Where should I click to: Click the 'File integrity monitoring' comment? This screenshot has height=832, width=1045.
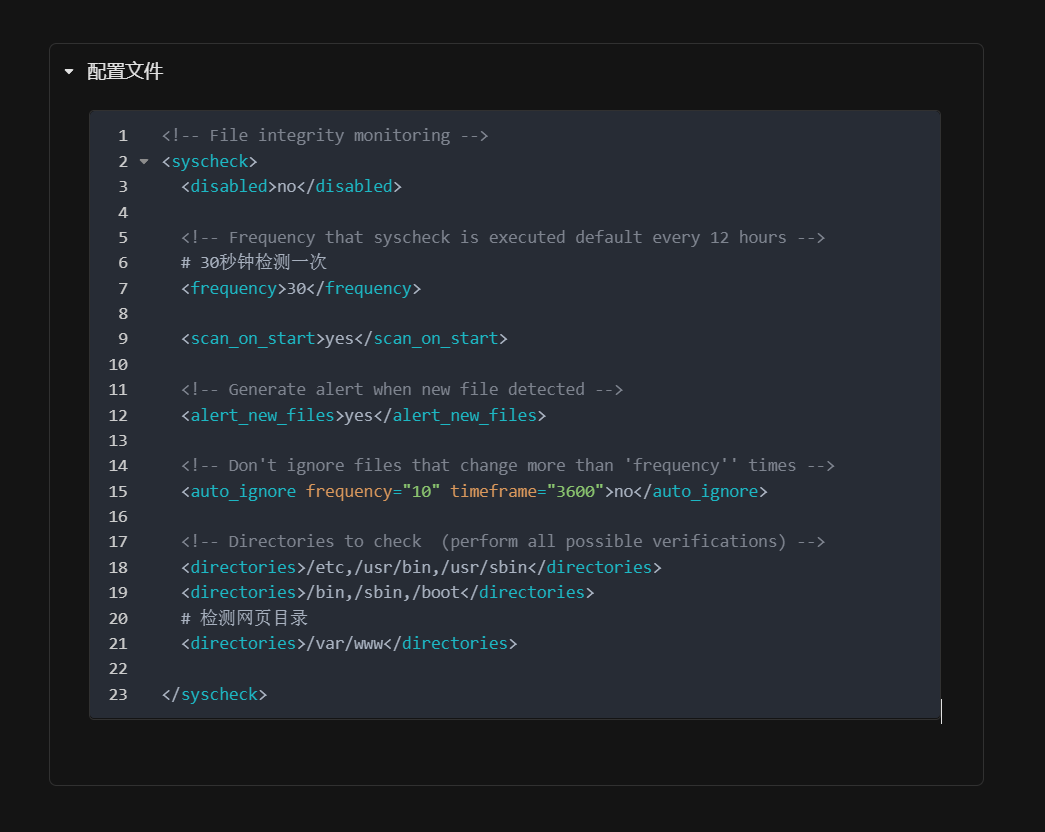[x=324, y=136]
